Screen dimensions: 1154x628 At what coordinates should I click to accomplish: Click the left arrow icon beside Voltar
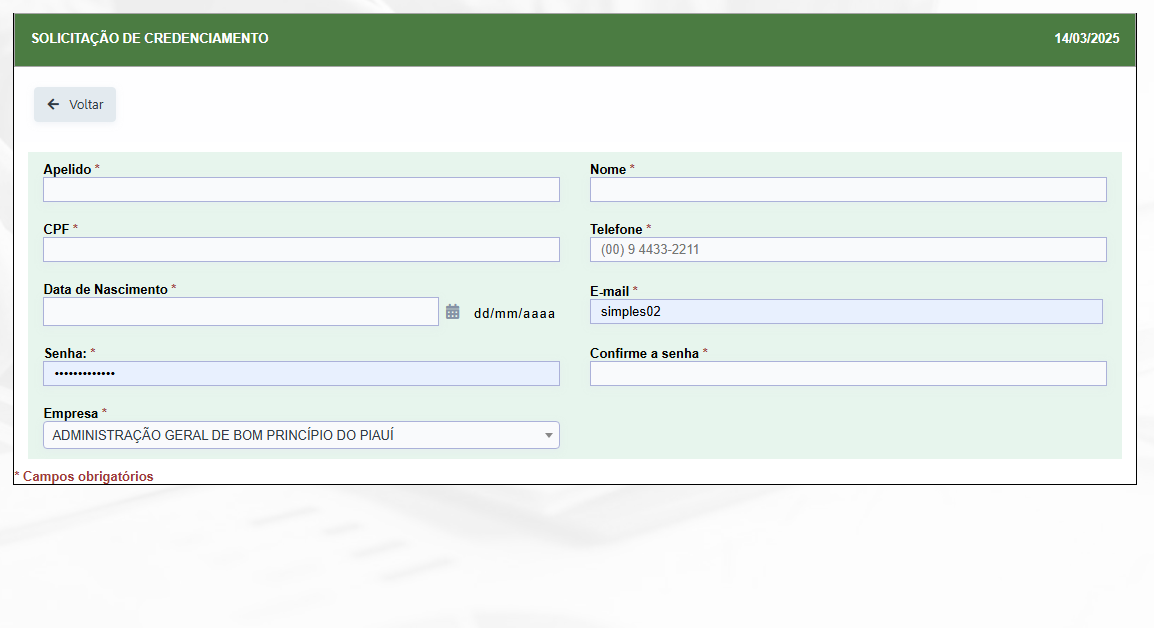click(53, 105)
